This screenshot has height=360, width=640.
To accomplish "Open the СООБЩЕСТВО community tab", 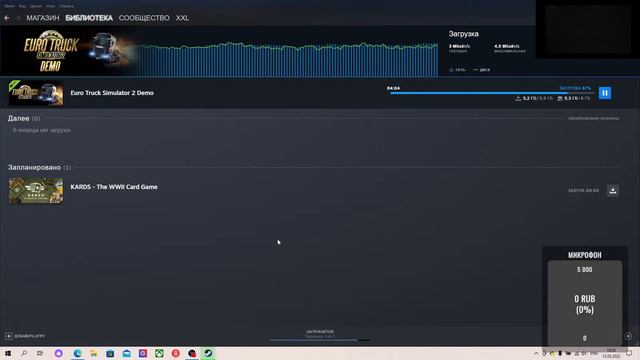I will [x=144, y=18].
